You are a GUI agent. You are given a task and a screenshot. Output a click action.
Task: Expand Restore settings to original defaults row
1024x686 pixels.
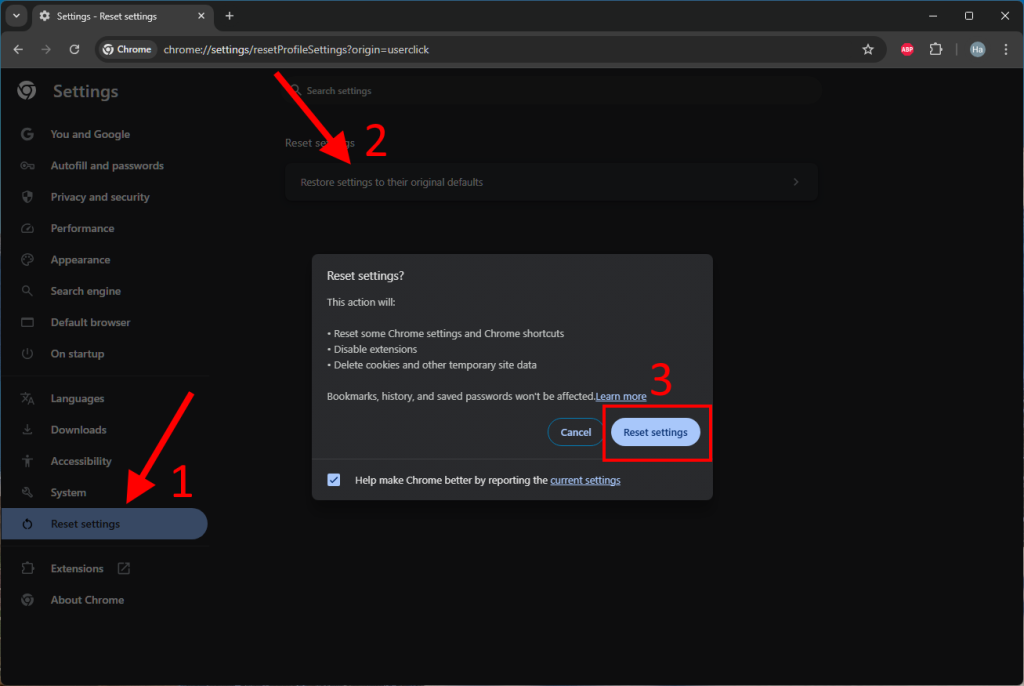click(551, 183)
